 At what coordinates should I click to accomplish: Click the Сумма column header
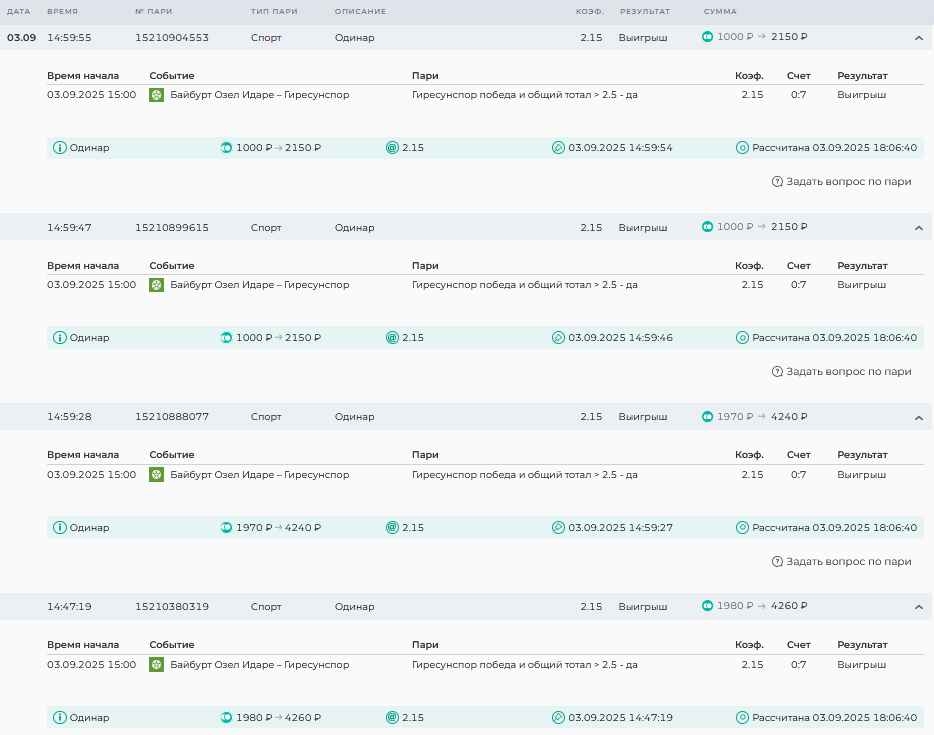click(720, 12)
